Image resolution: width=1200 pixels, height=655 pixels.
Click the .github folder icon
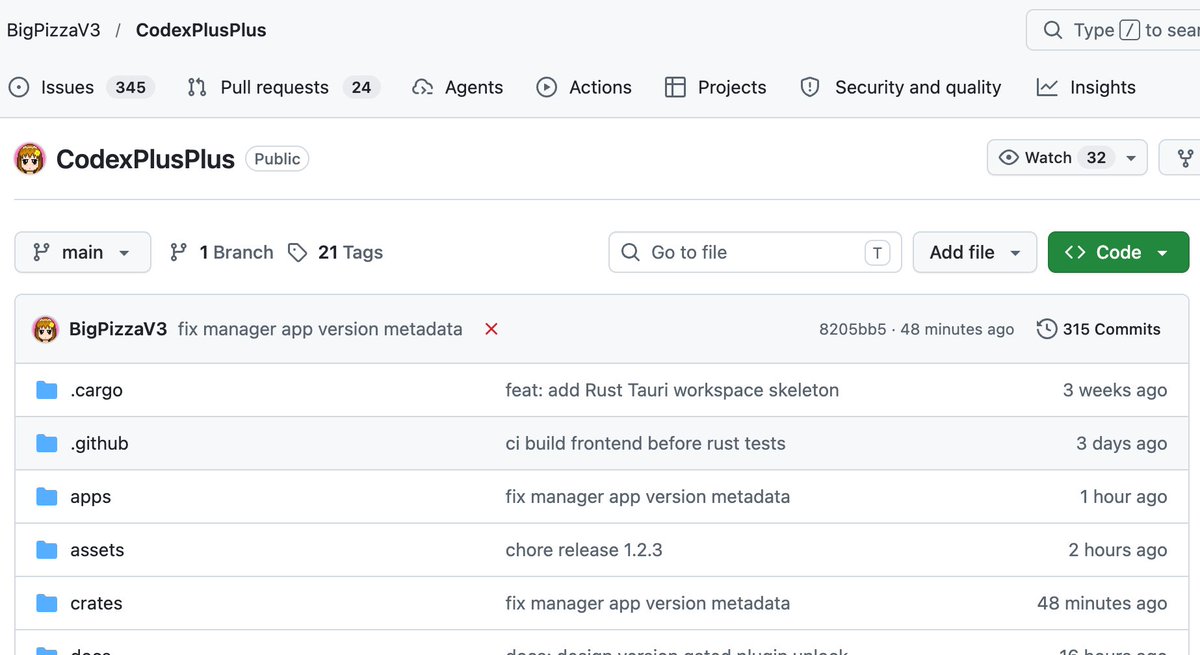(x=46, y=443)
